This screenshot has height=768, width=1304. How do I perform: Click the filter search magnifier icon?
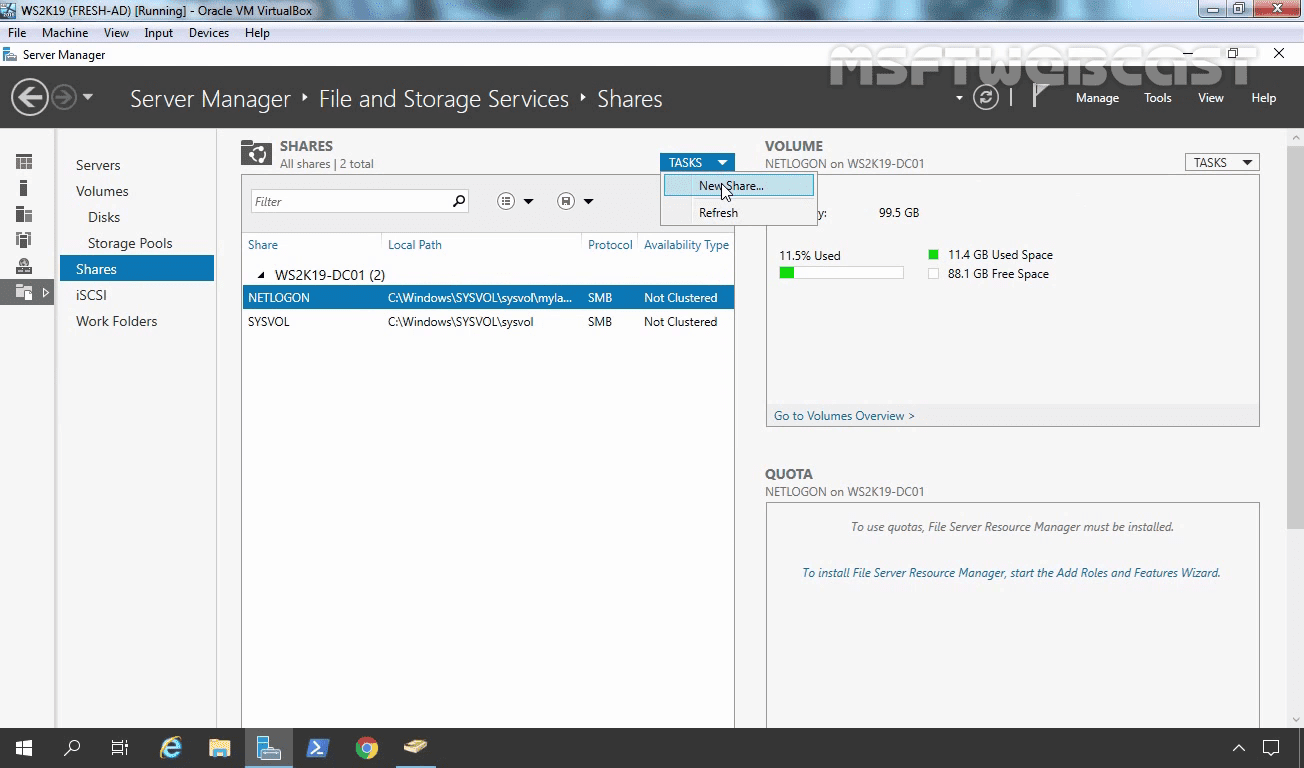(459, 201)
